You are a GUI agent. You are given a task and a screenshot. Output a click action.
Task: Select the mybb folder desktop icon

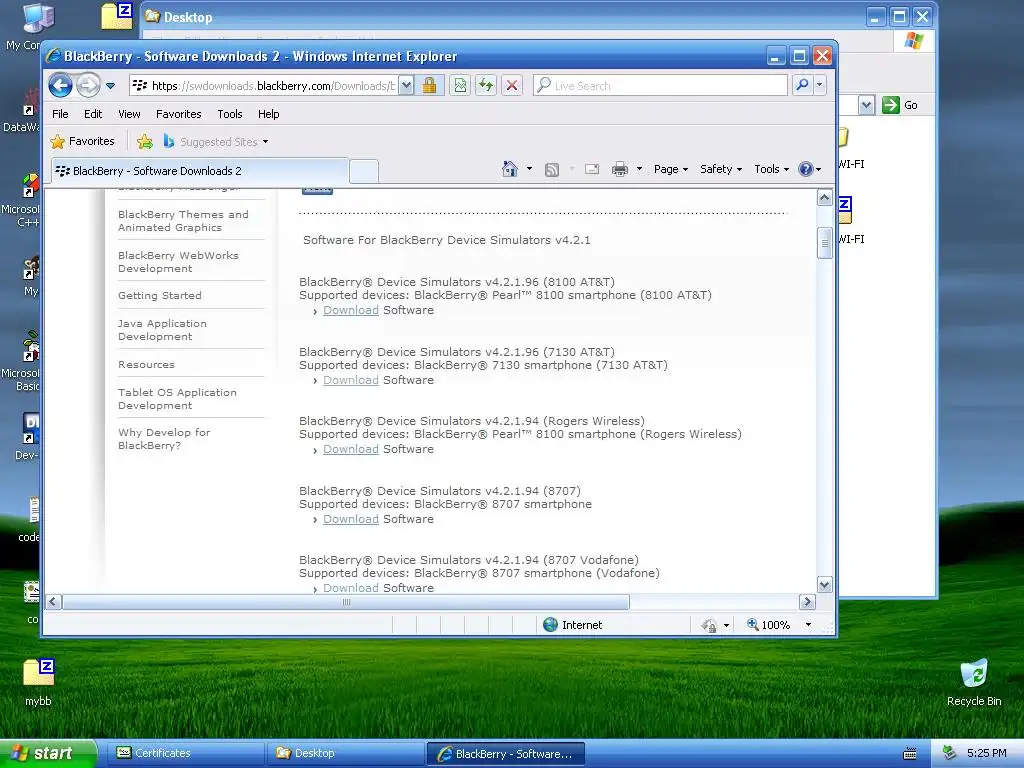coord(38,682)
